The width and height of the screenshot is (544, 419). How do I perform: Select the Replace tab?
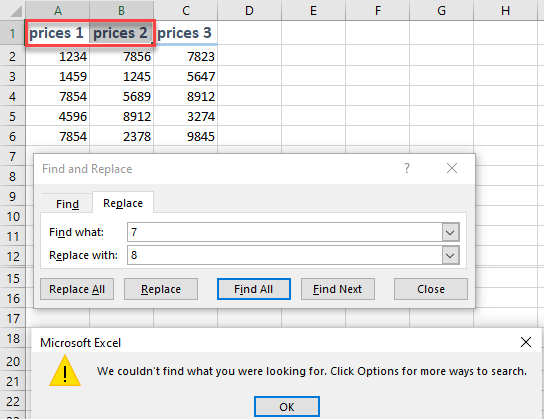tap(123, 203)
